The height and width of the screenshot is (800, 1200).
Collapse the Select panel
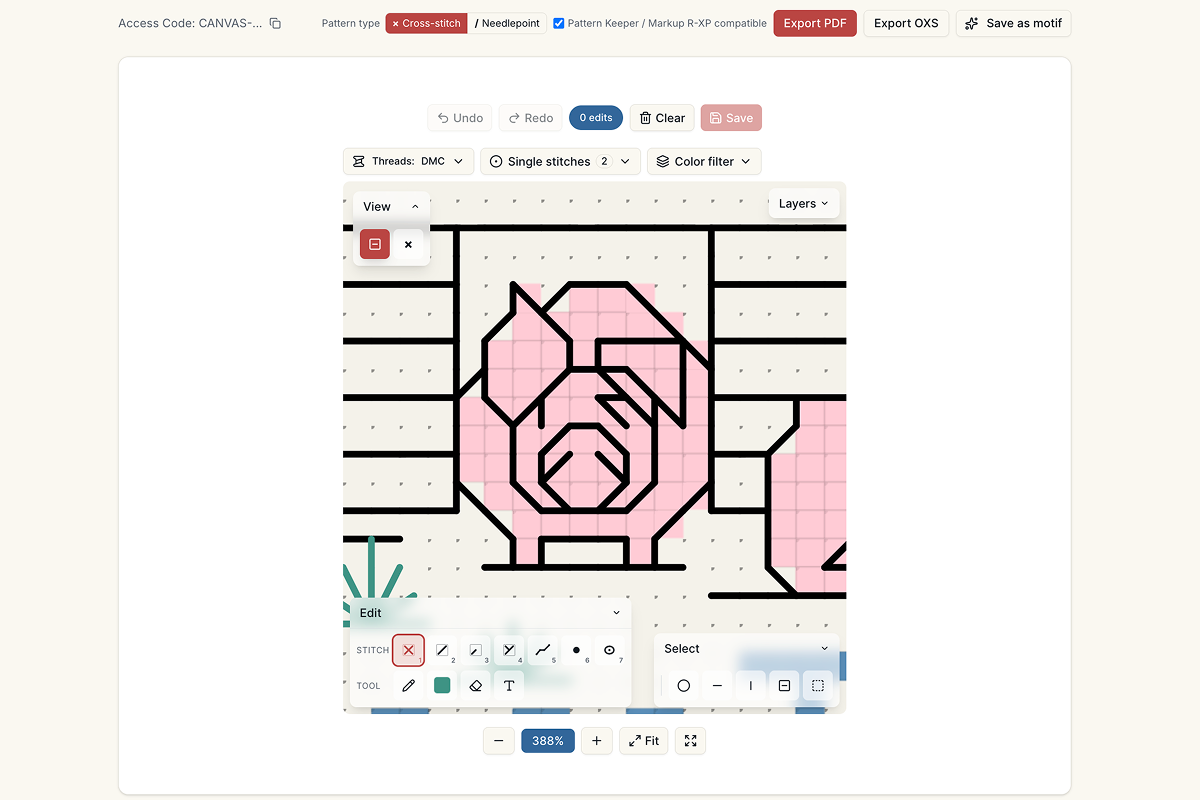(825, 649)
